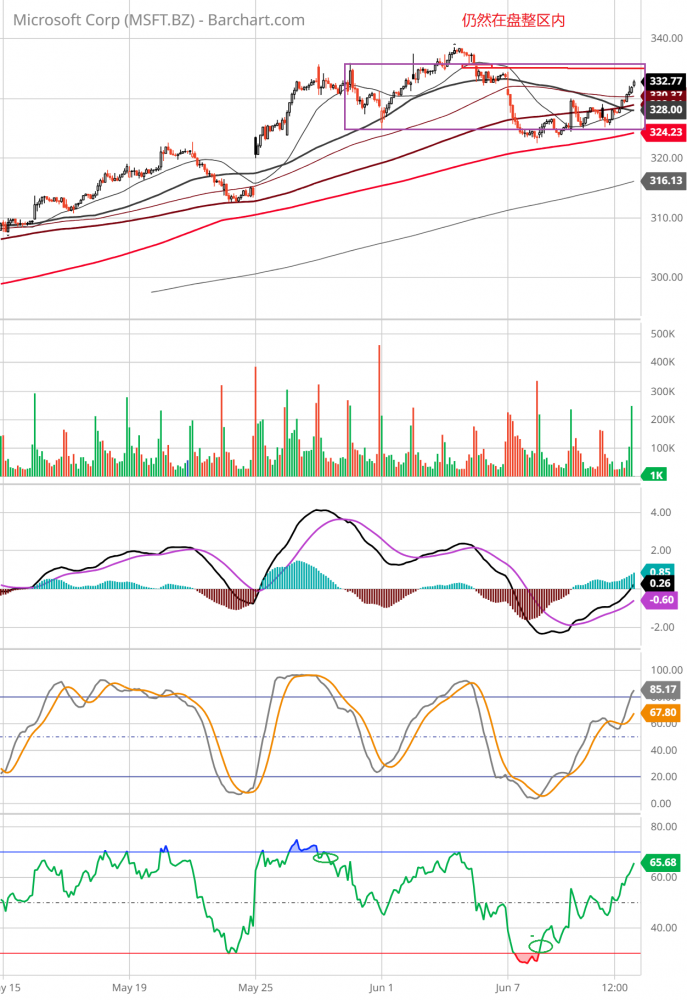Viewport: 687px width, 1000px height.
Task: Click the red oversold RSI shaded area
Action: tap(527, 957)
